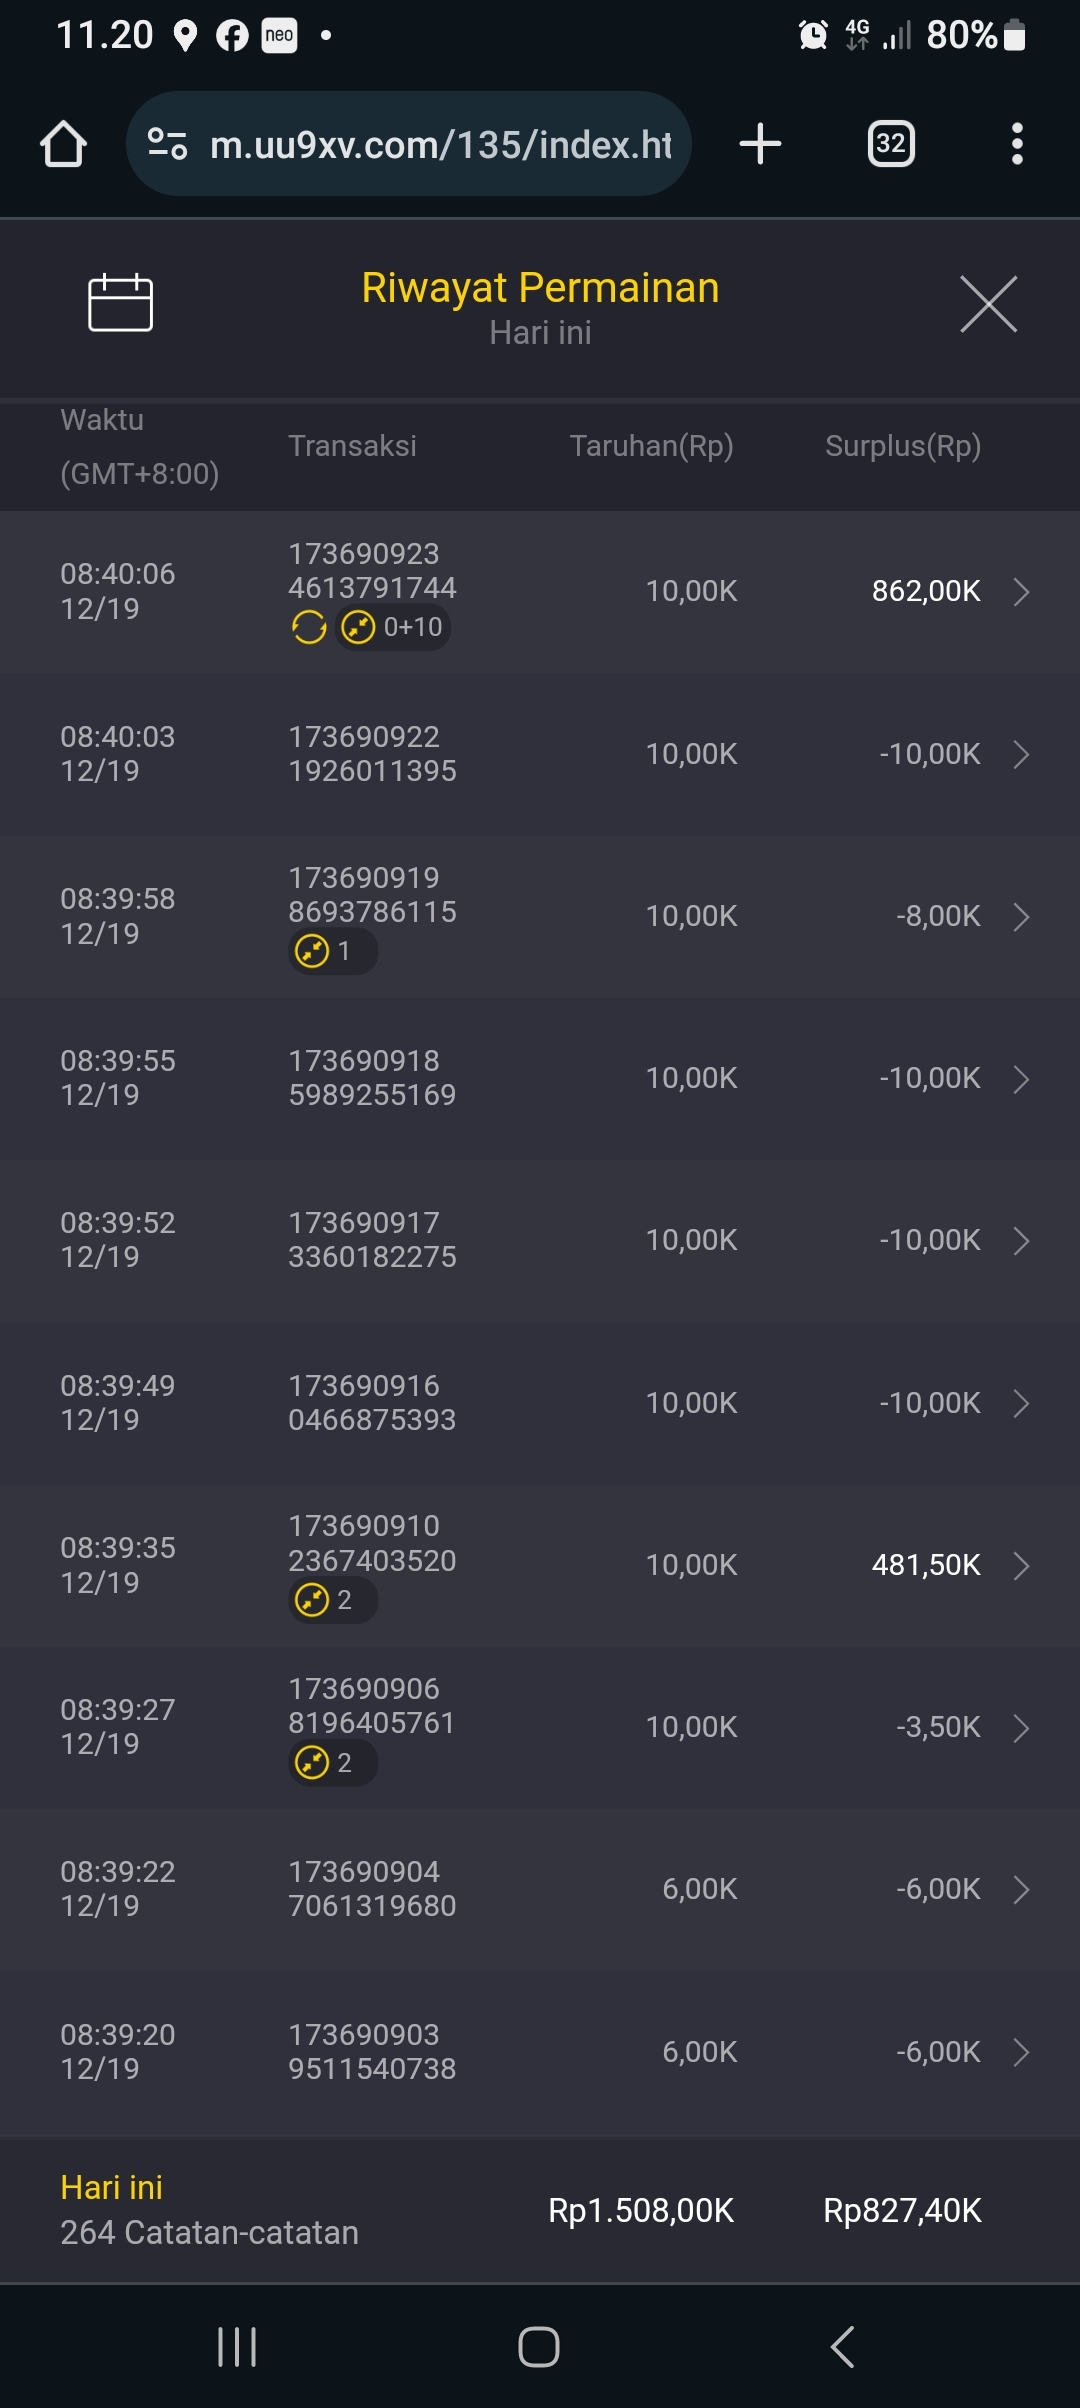Open the browser three-dot menu

[x=1017, y=144]
